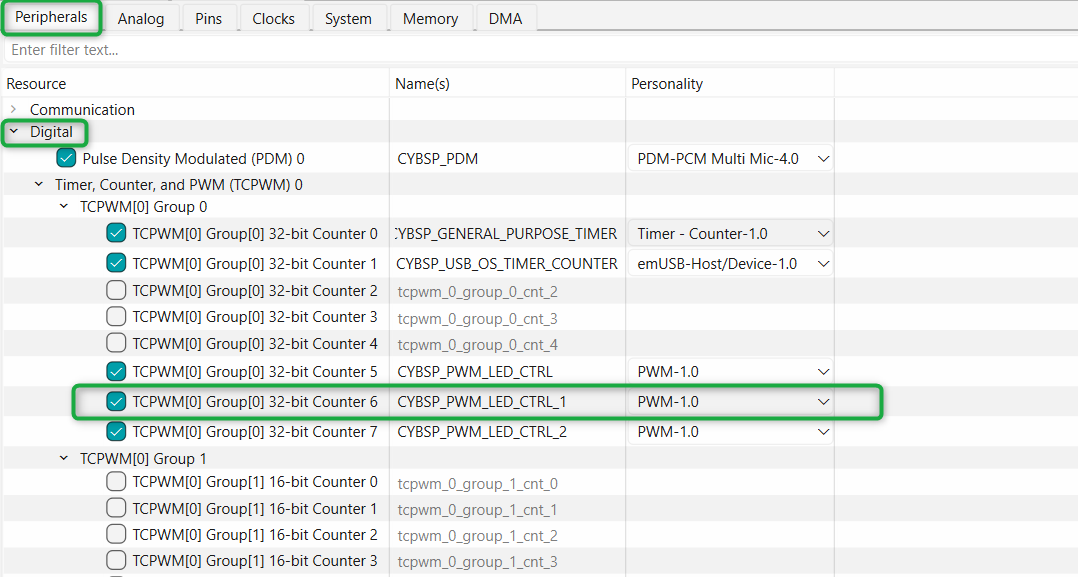Check Group[1] 16-bit Counter 3 checkbox
The width and height of the screenshot is (1078, 577).
(116, 561)
